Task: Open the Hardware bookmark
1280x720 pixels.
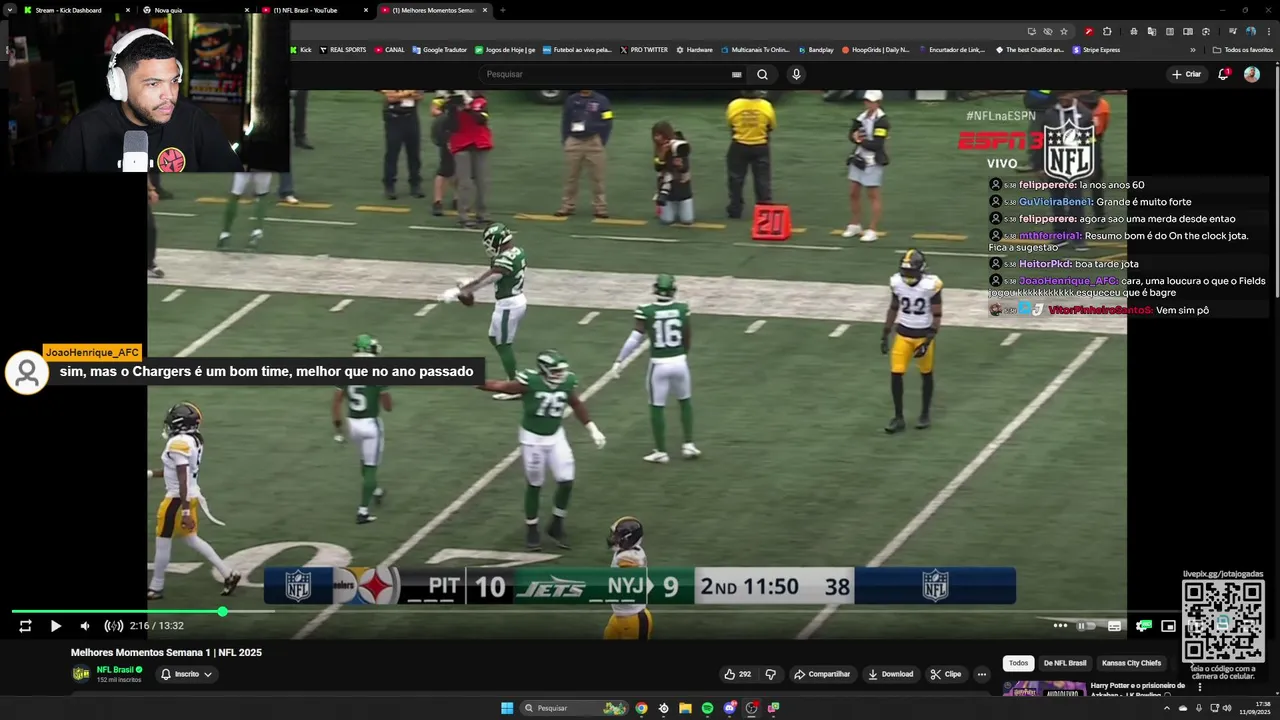Action: 694,49
